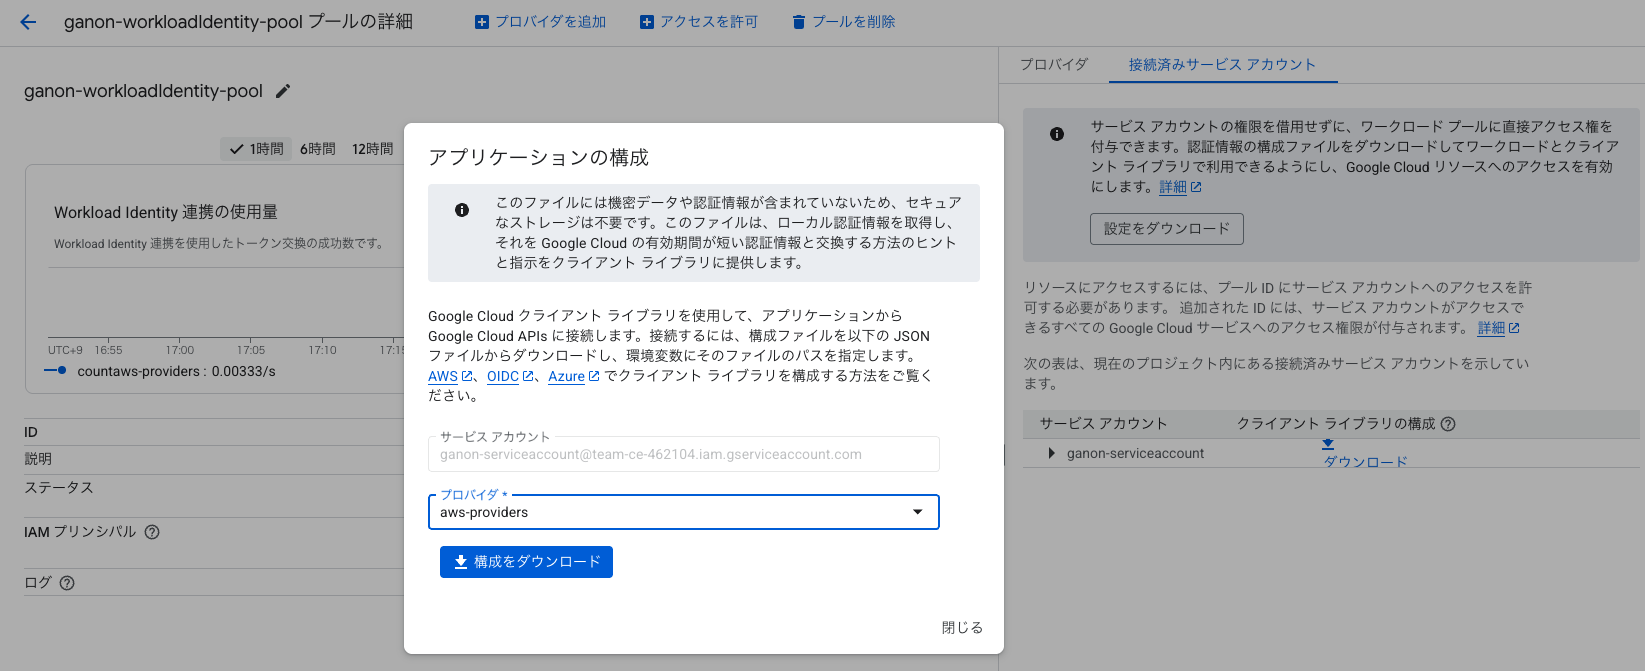Select the 12時間 time range option
The image size is (1645, 671).
click(372, 149)
